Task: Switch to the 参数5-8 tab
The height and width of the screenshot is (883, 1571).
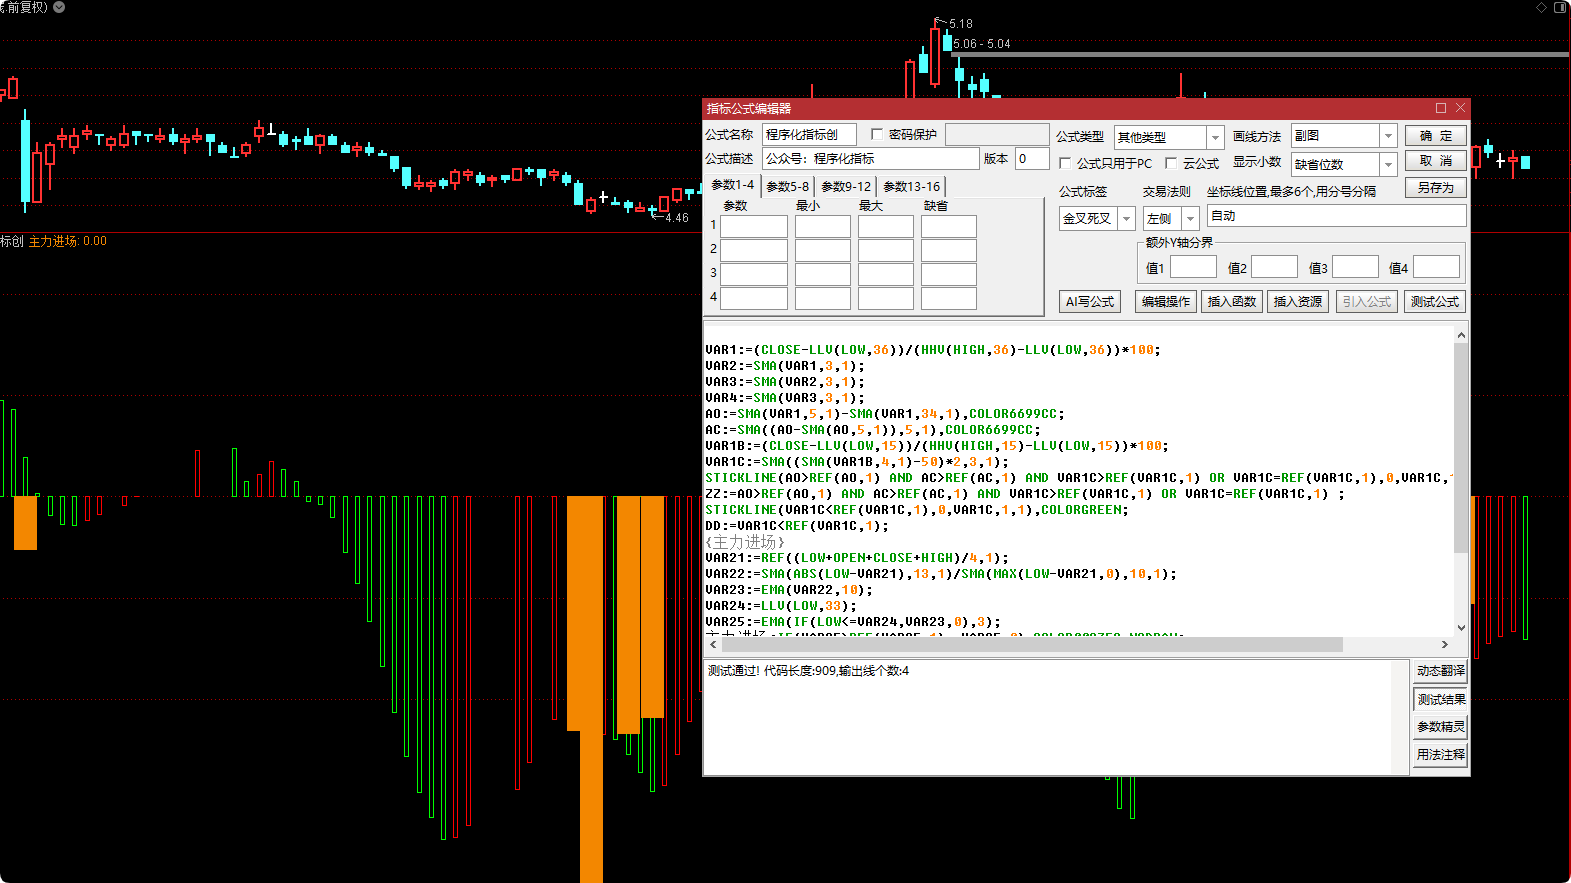Action: (x=787, y=187)
